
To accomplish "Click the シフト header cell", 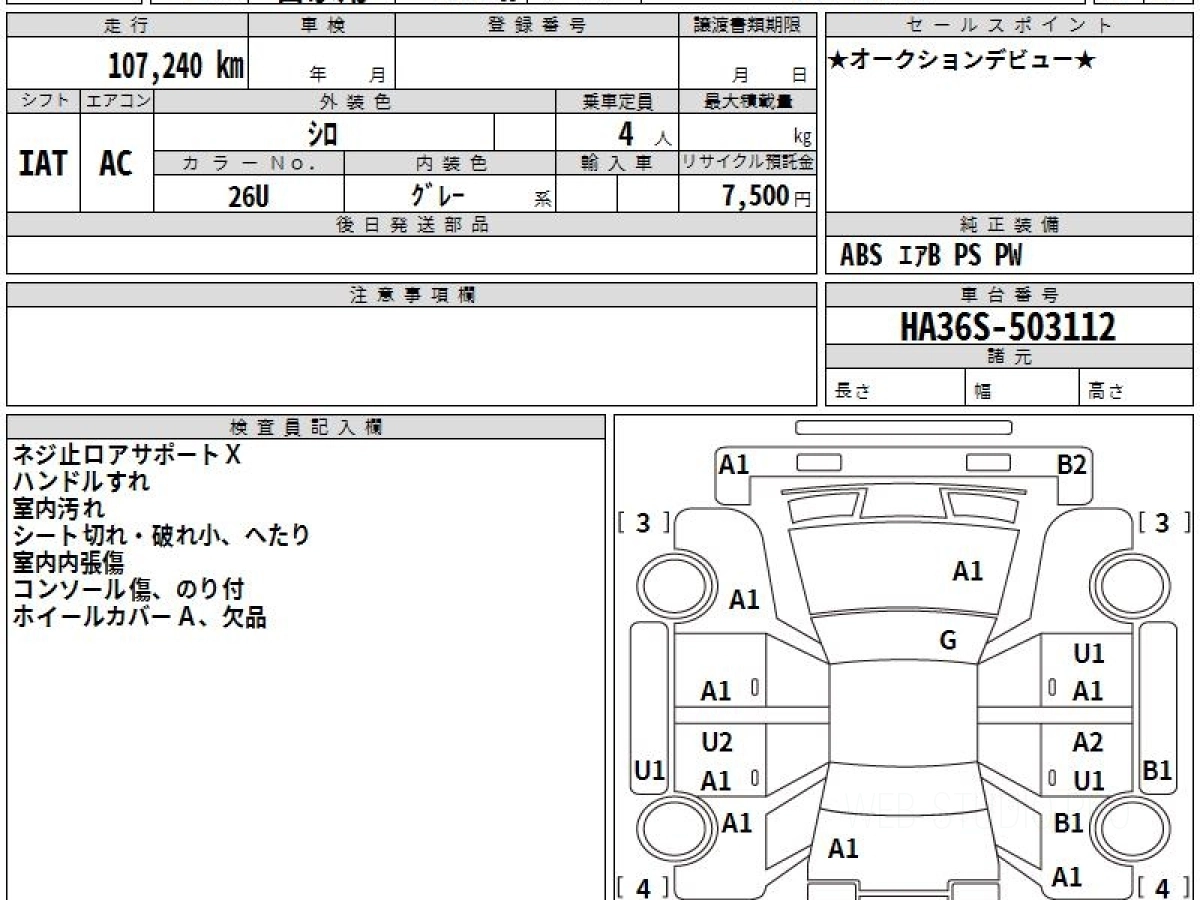I will coord(43,101).
